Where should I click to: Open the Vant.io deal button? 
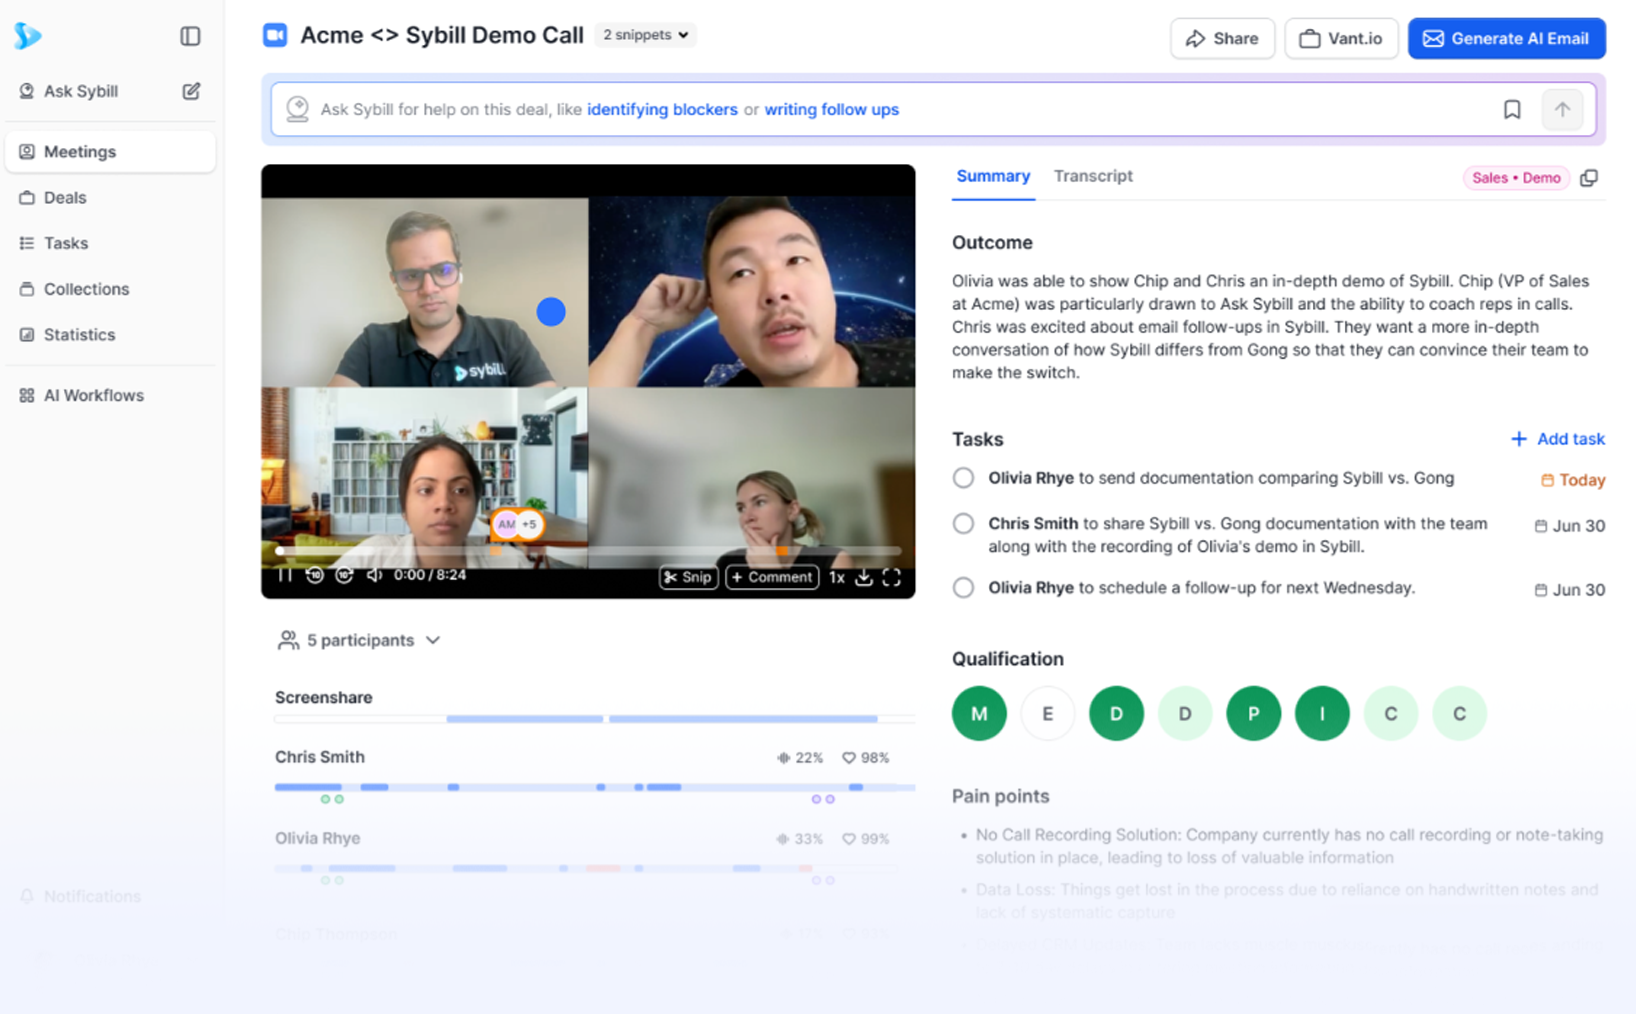(1341, 39)
